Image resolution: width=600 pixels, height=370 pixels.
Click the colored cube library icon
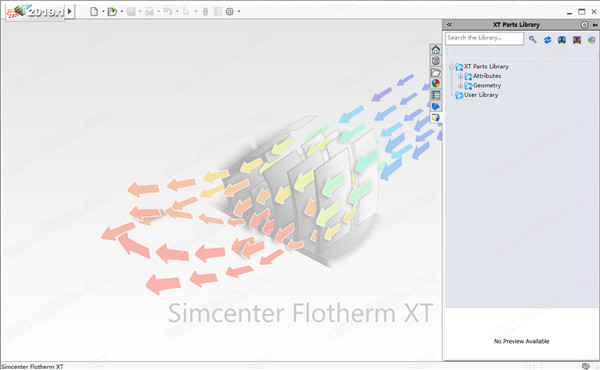pyautogui.click(x=592, y=39)
